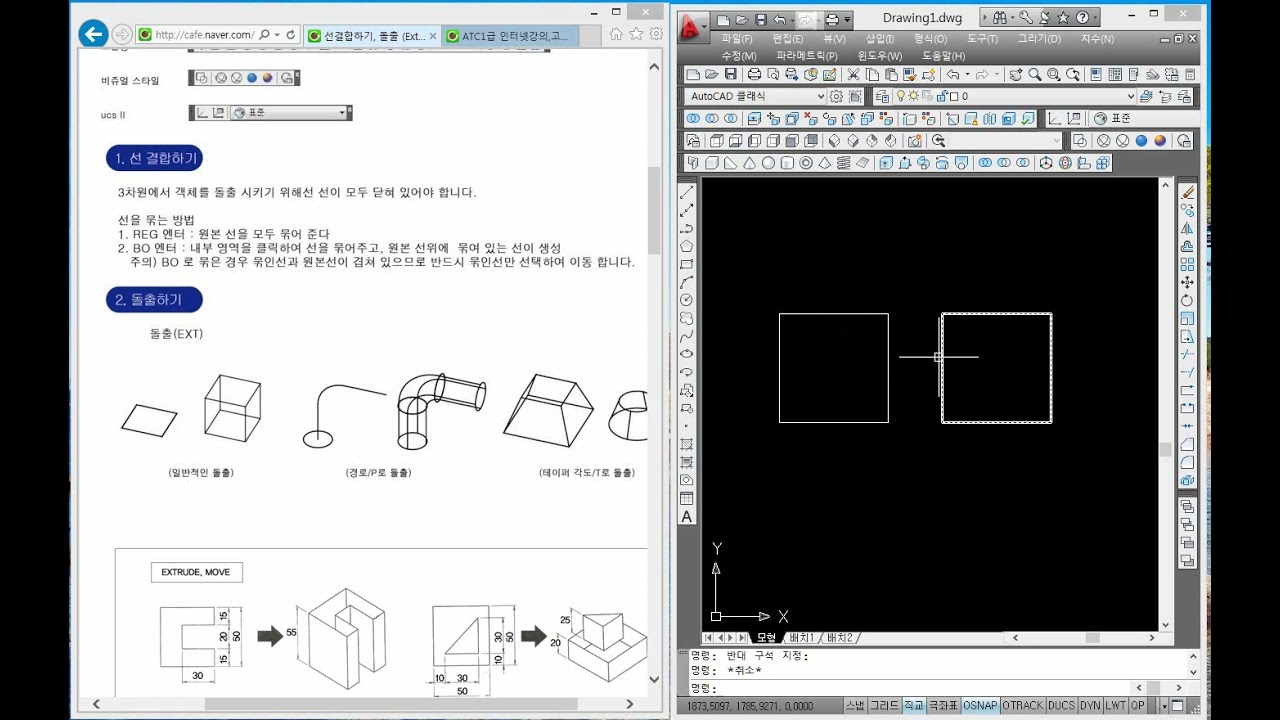1280x720 pixels.
Task: Toggle DYN dynamic input in status bar
Action: pyautogui.click(x=1090, y=705)
